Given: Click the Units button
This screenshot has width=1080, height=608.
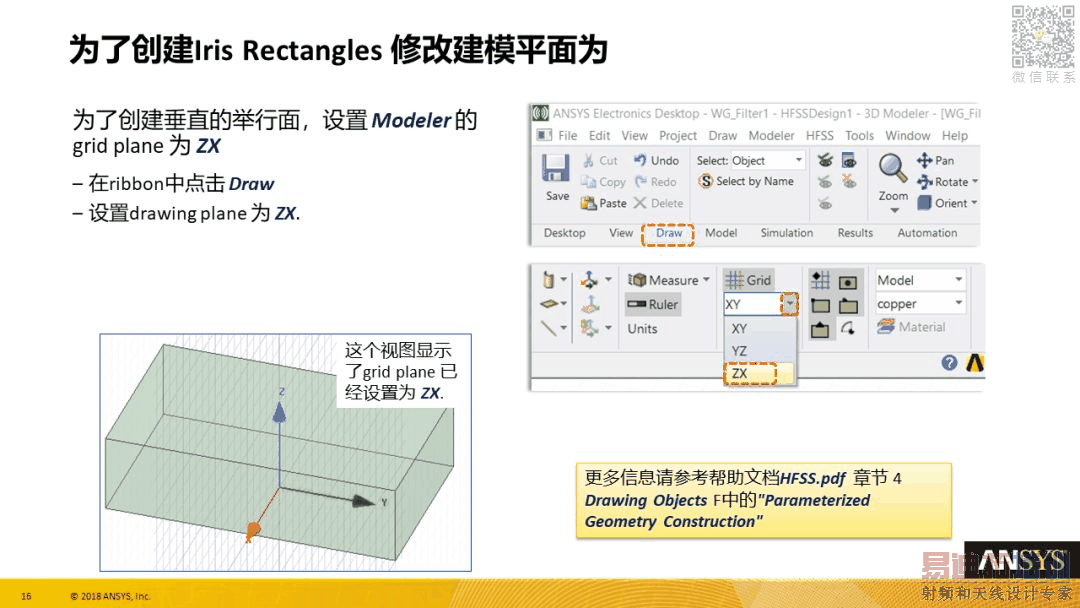Looking at the screenshot, I should 642,328.
